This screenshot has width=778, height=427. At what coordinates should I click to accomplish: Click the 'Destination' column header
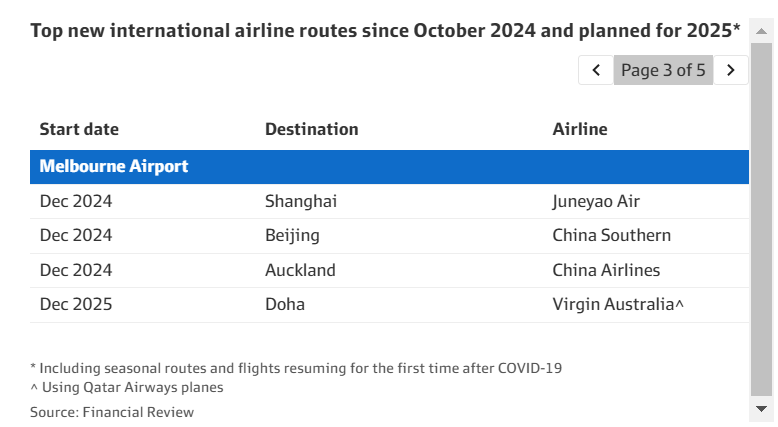(x=311, y=129)
